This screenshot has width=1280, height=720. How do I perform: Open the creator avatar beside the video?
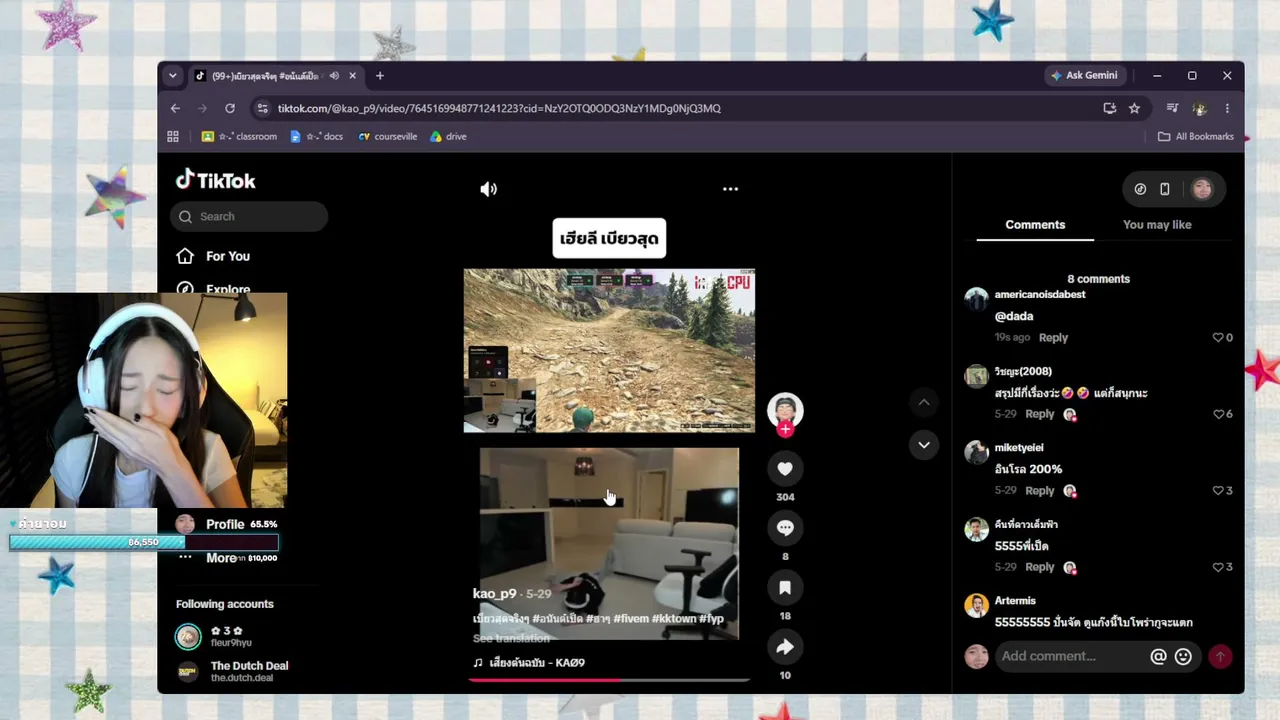[785, 410]
